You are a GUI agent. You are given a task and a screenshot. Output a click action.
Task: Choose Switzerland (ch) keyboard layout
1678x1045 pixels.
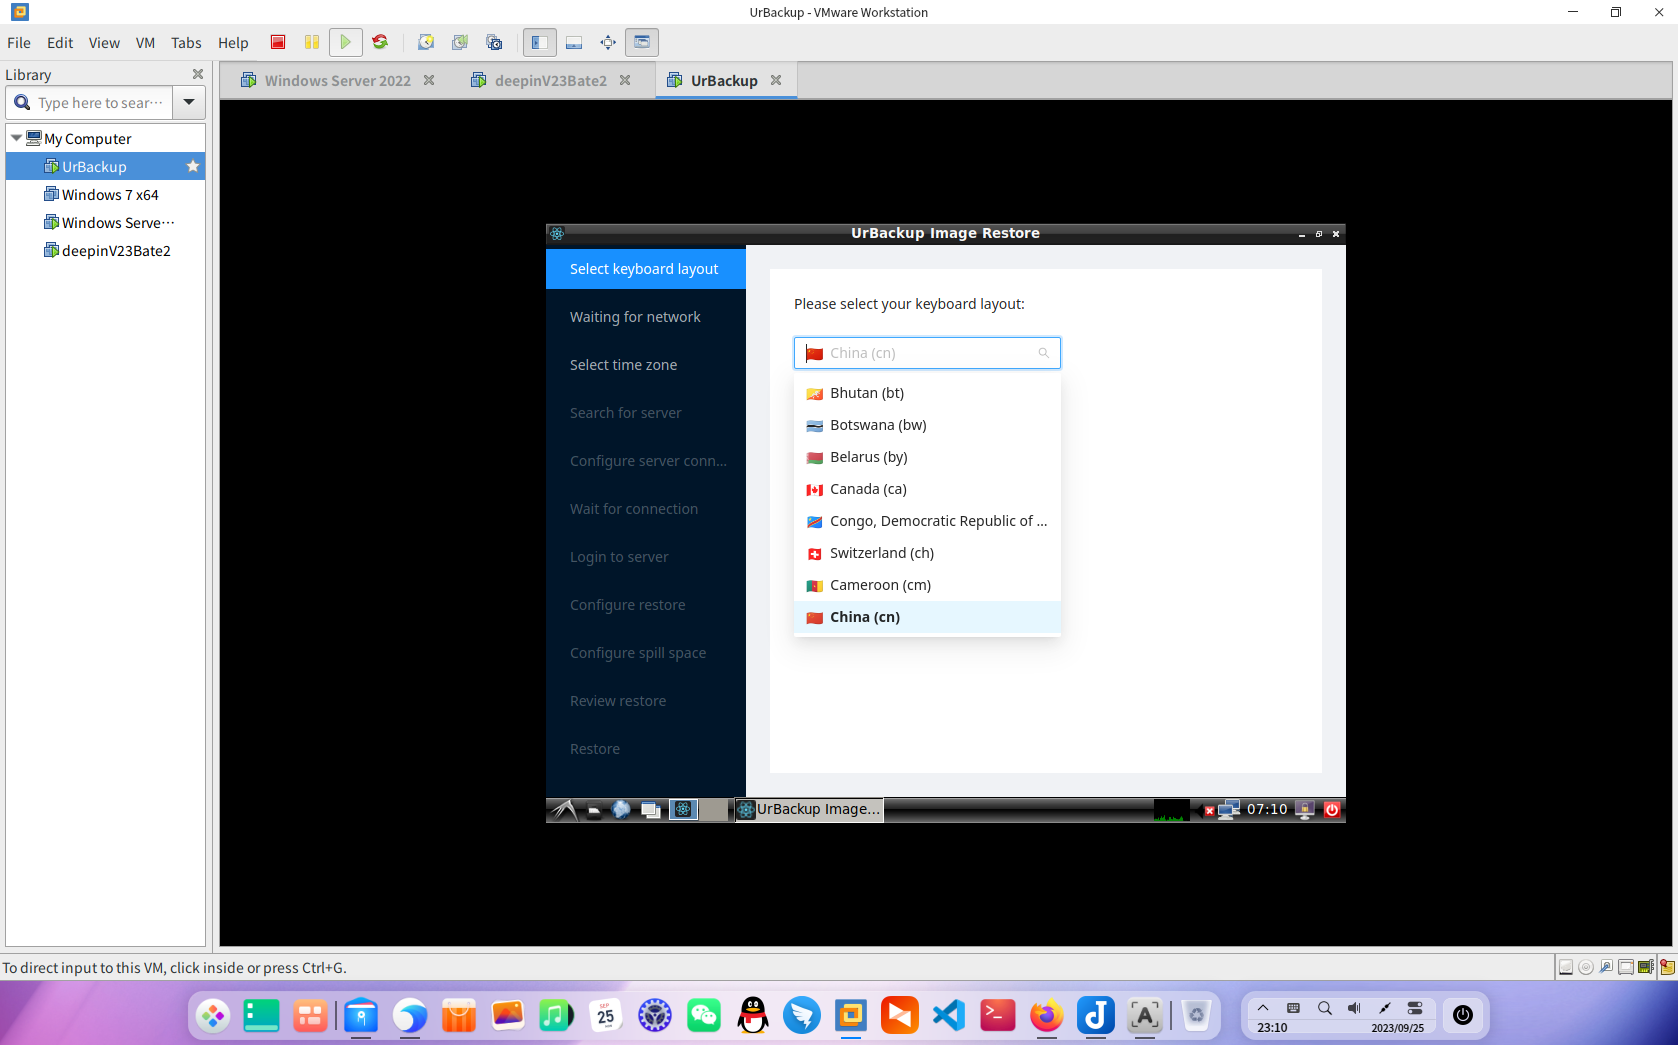tap(927, 553)
